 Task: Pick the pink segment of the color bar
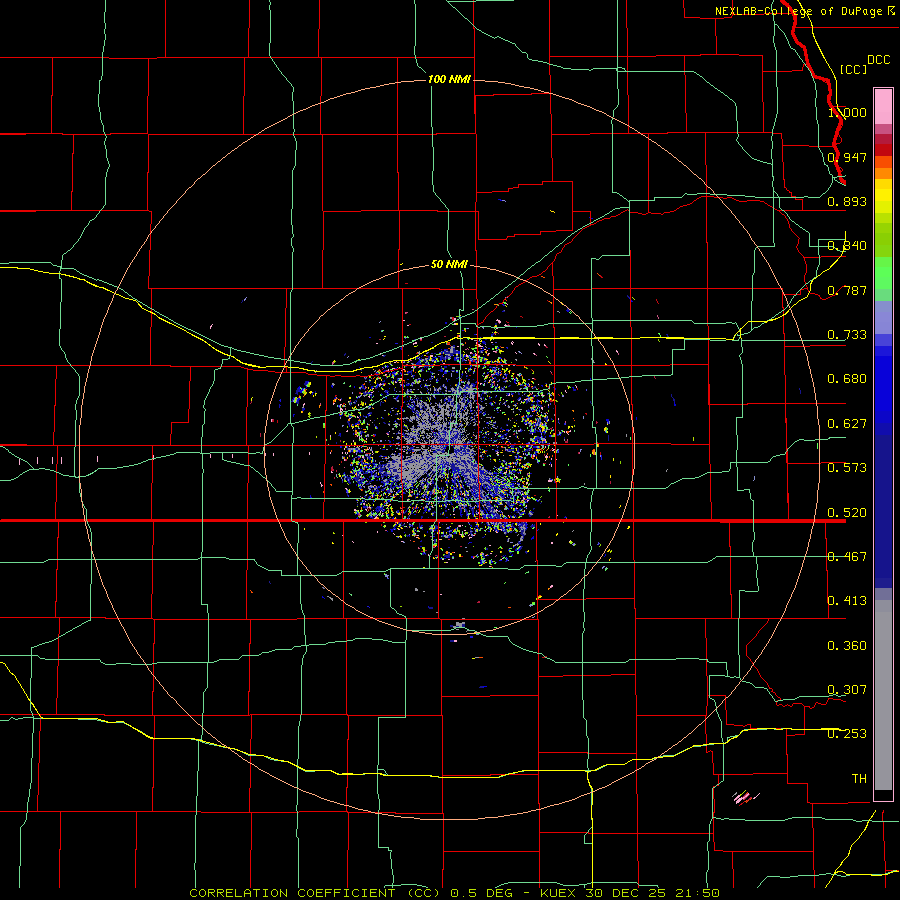click(883, 107)
